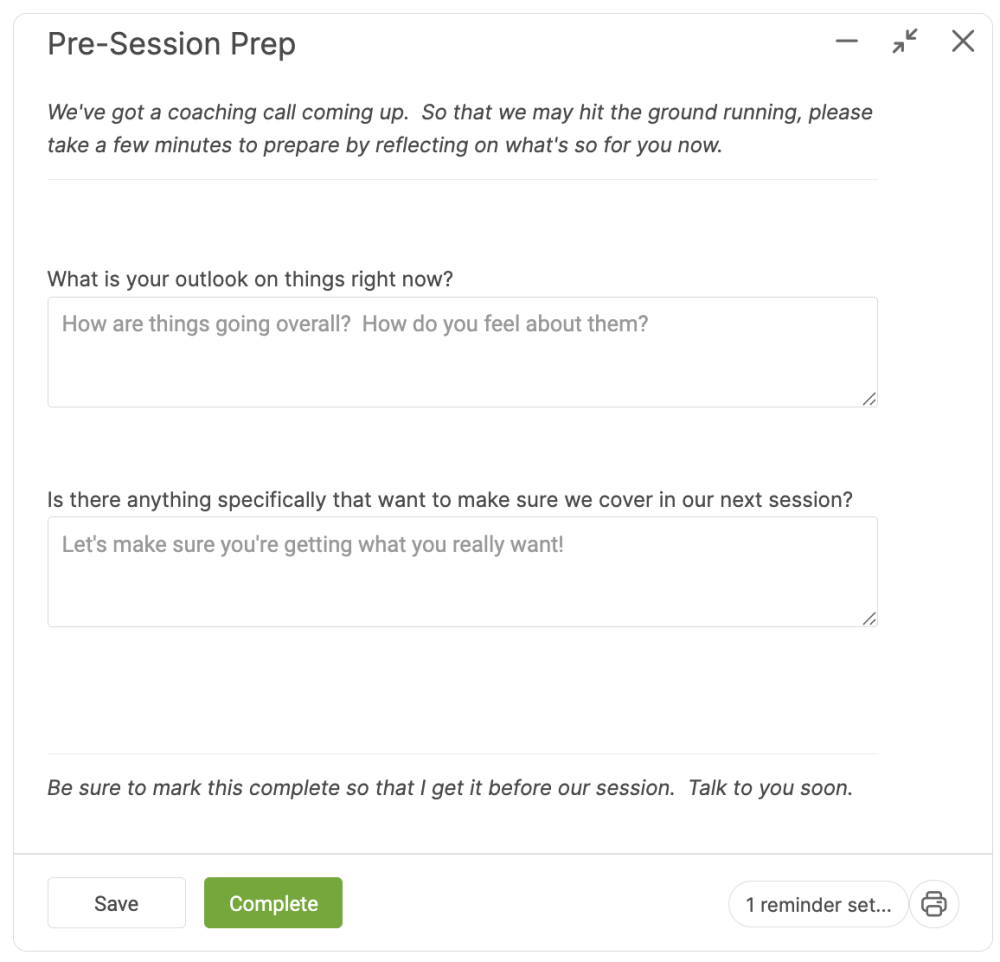This screenshot has width=1000, height=962.
Task: Click resize handle of next session text box
Action: click(869, 619)
